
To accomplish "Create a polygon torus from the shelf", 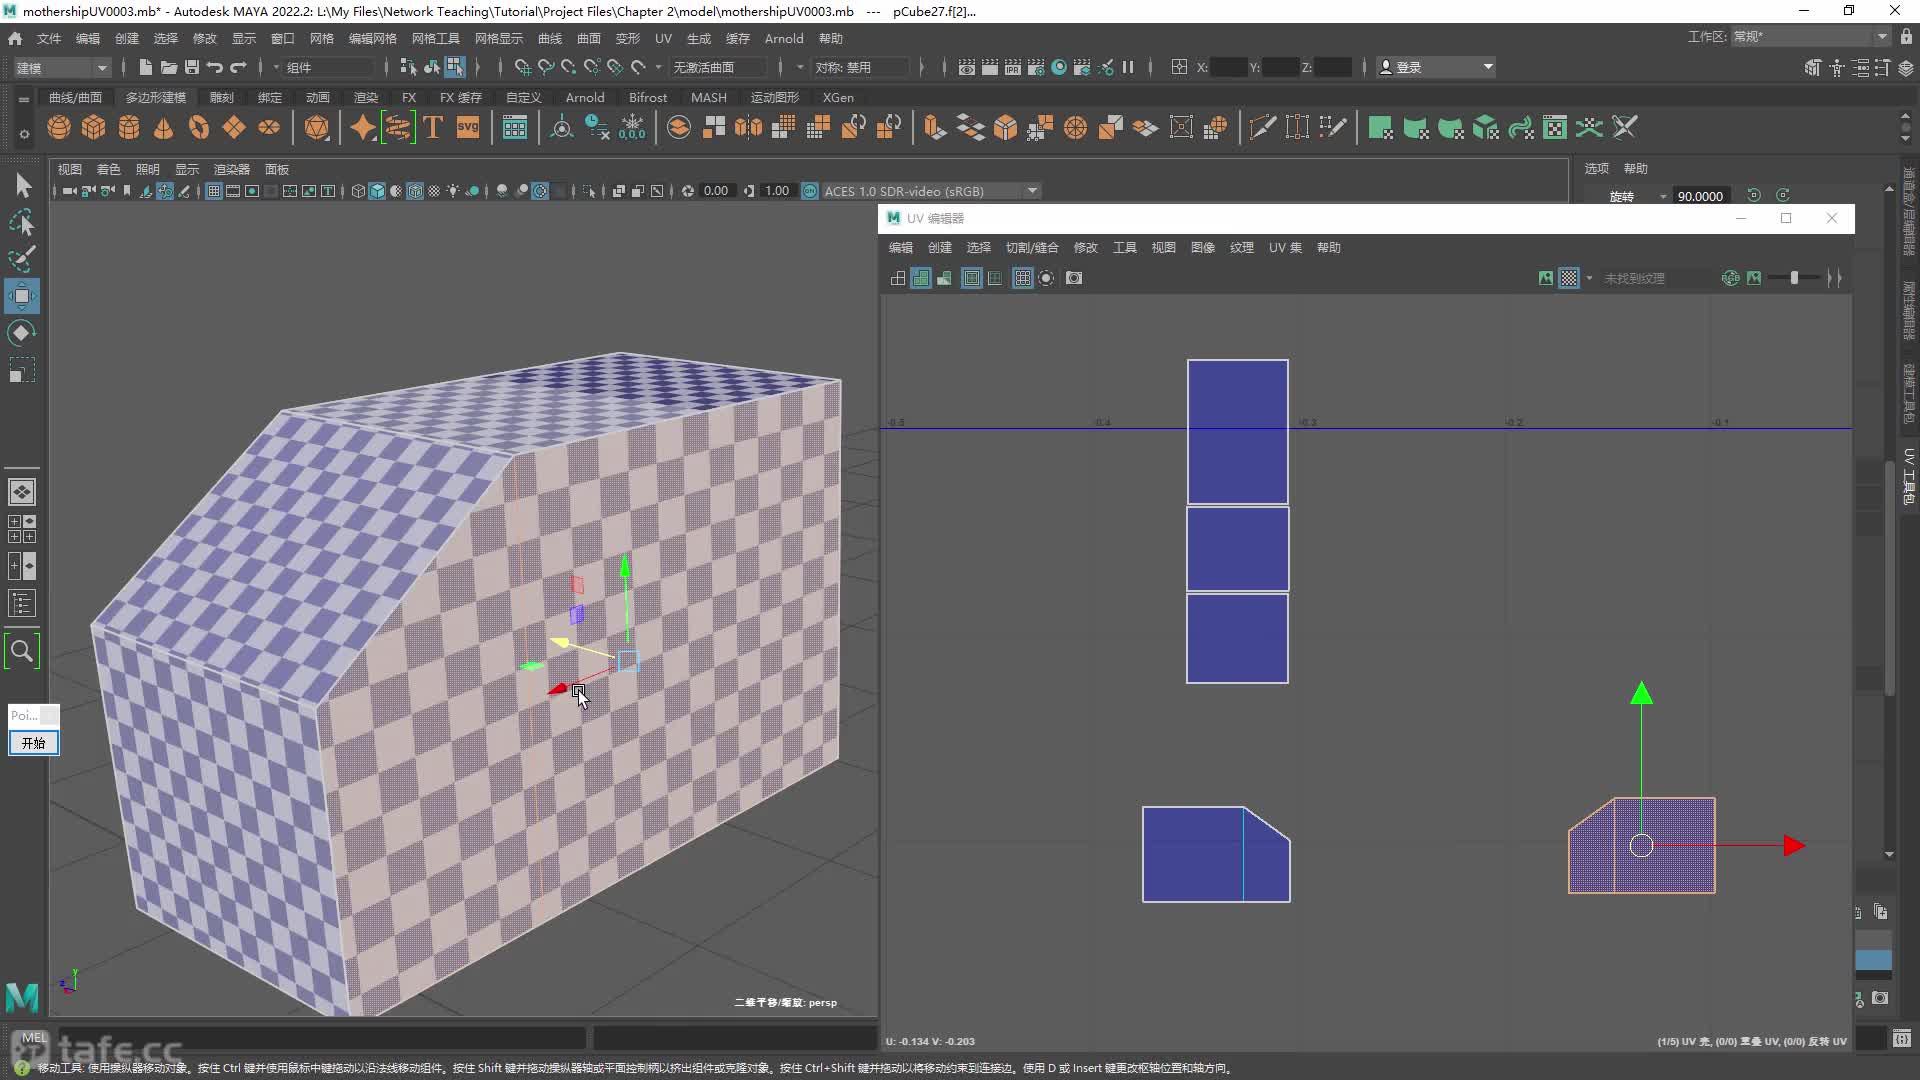I will coord(199,128).
